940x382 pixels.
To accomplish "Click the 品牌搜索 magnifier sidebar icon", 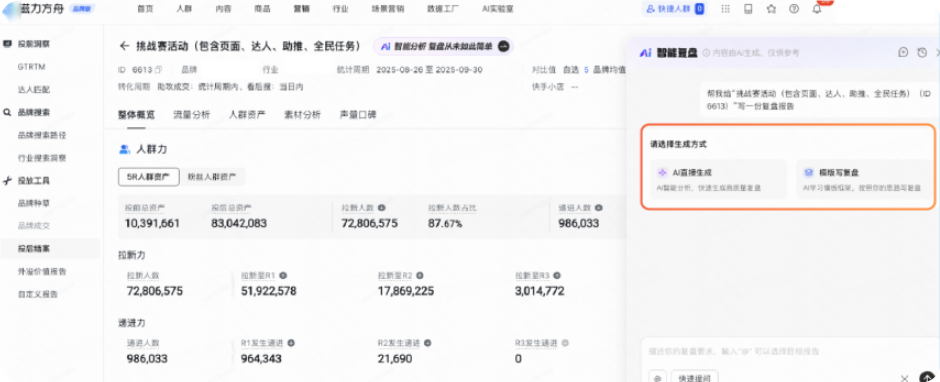I will 7,112.
